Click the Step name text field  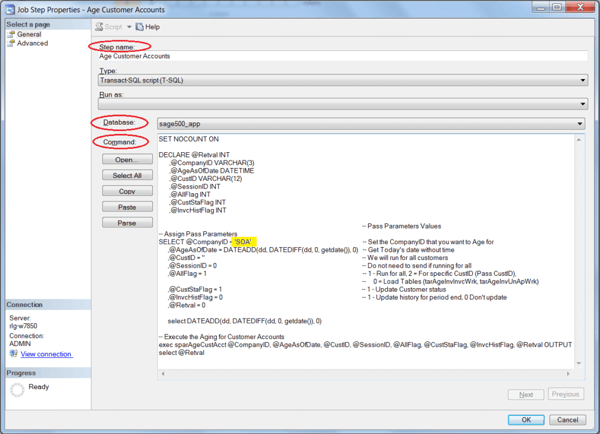(x=340, y=56)
